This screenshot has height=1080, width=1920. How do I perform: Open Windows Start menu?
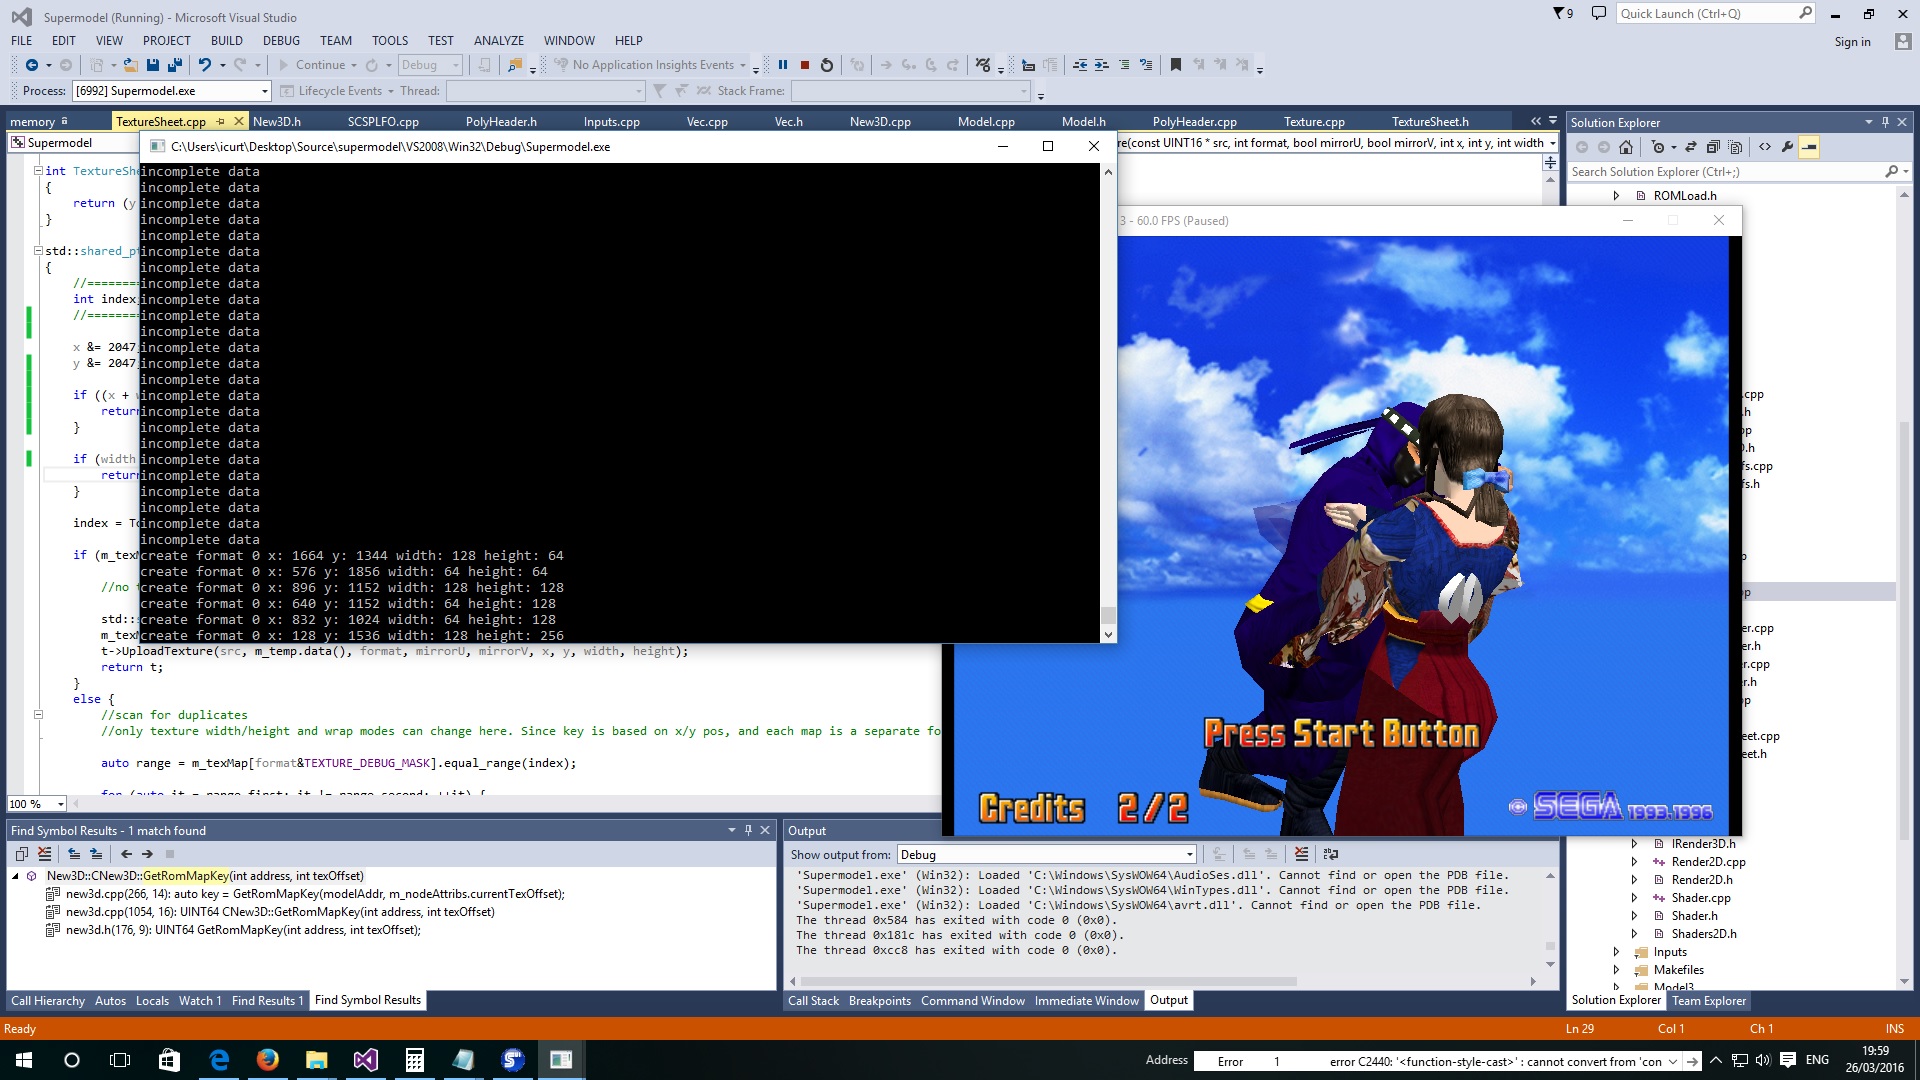pos(24,1060)
